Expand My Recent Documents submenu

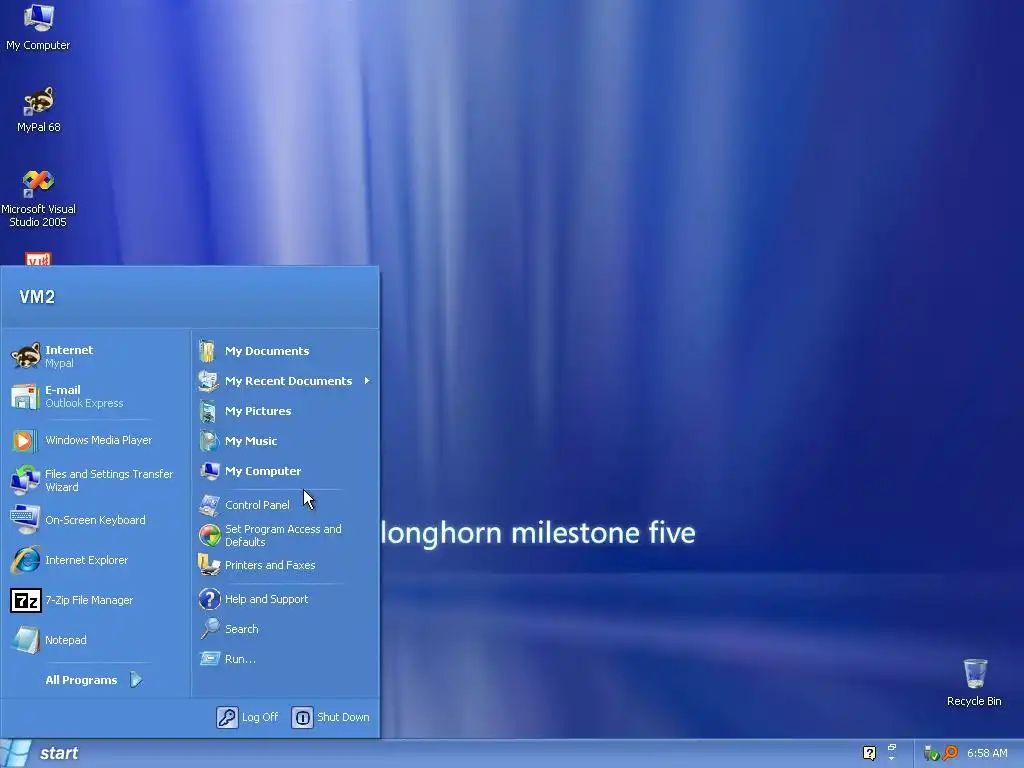(x=285, y=381)
